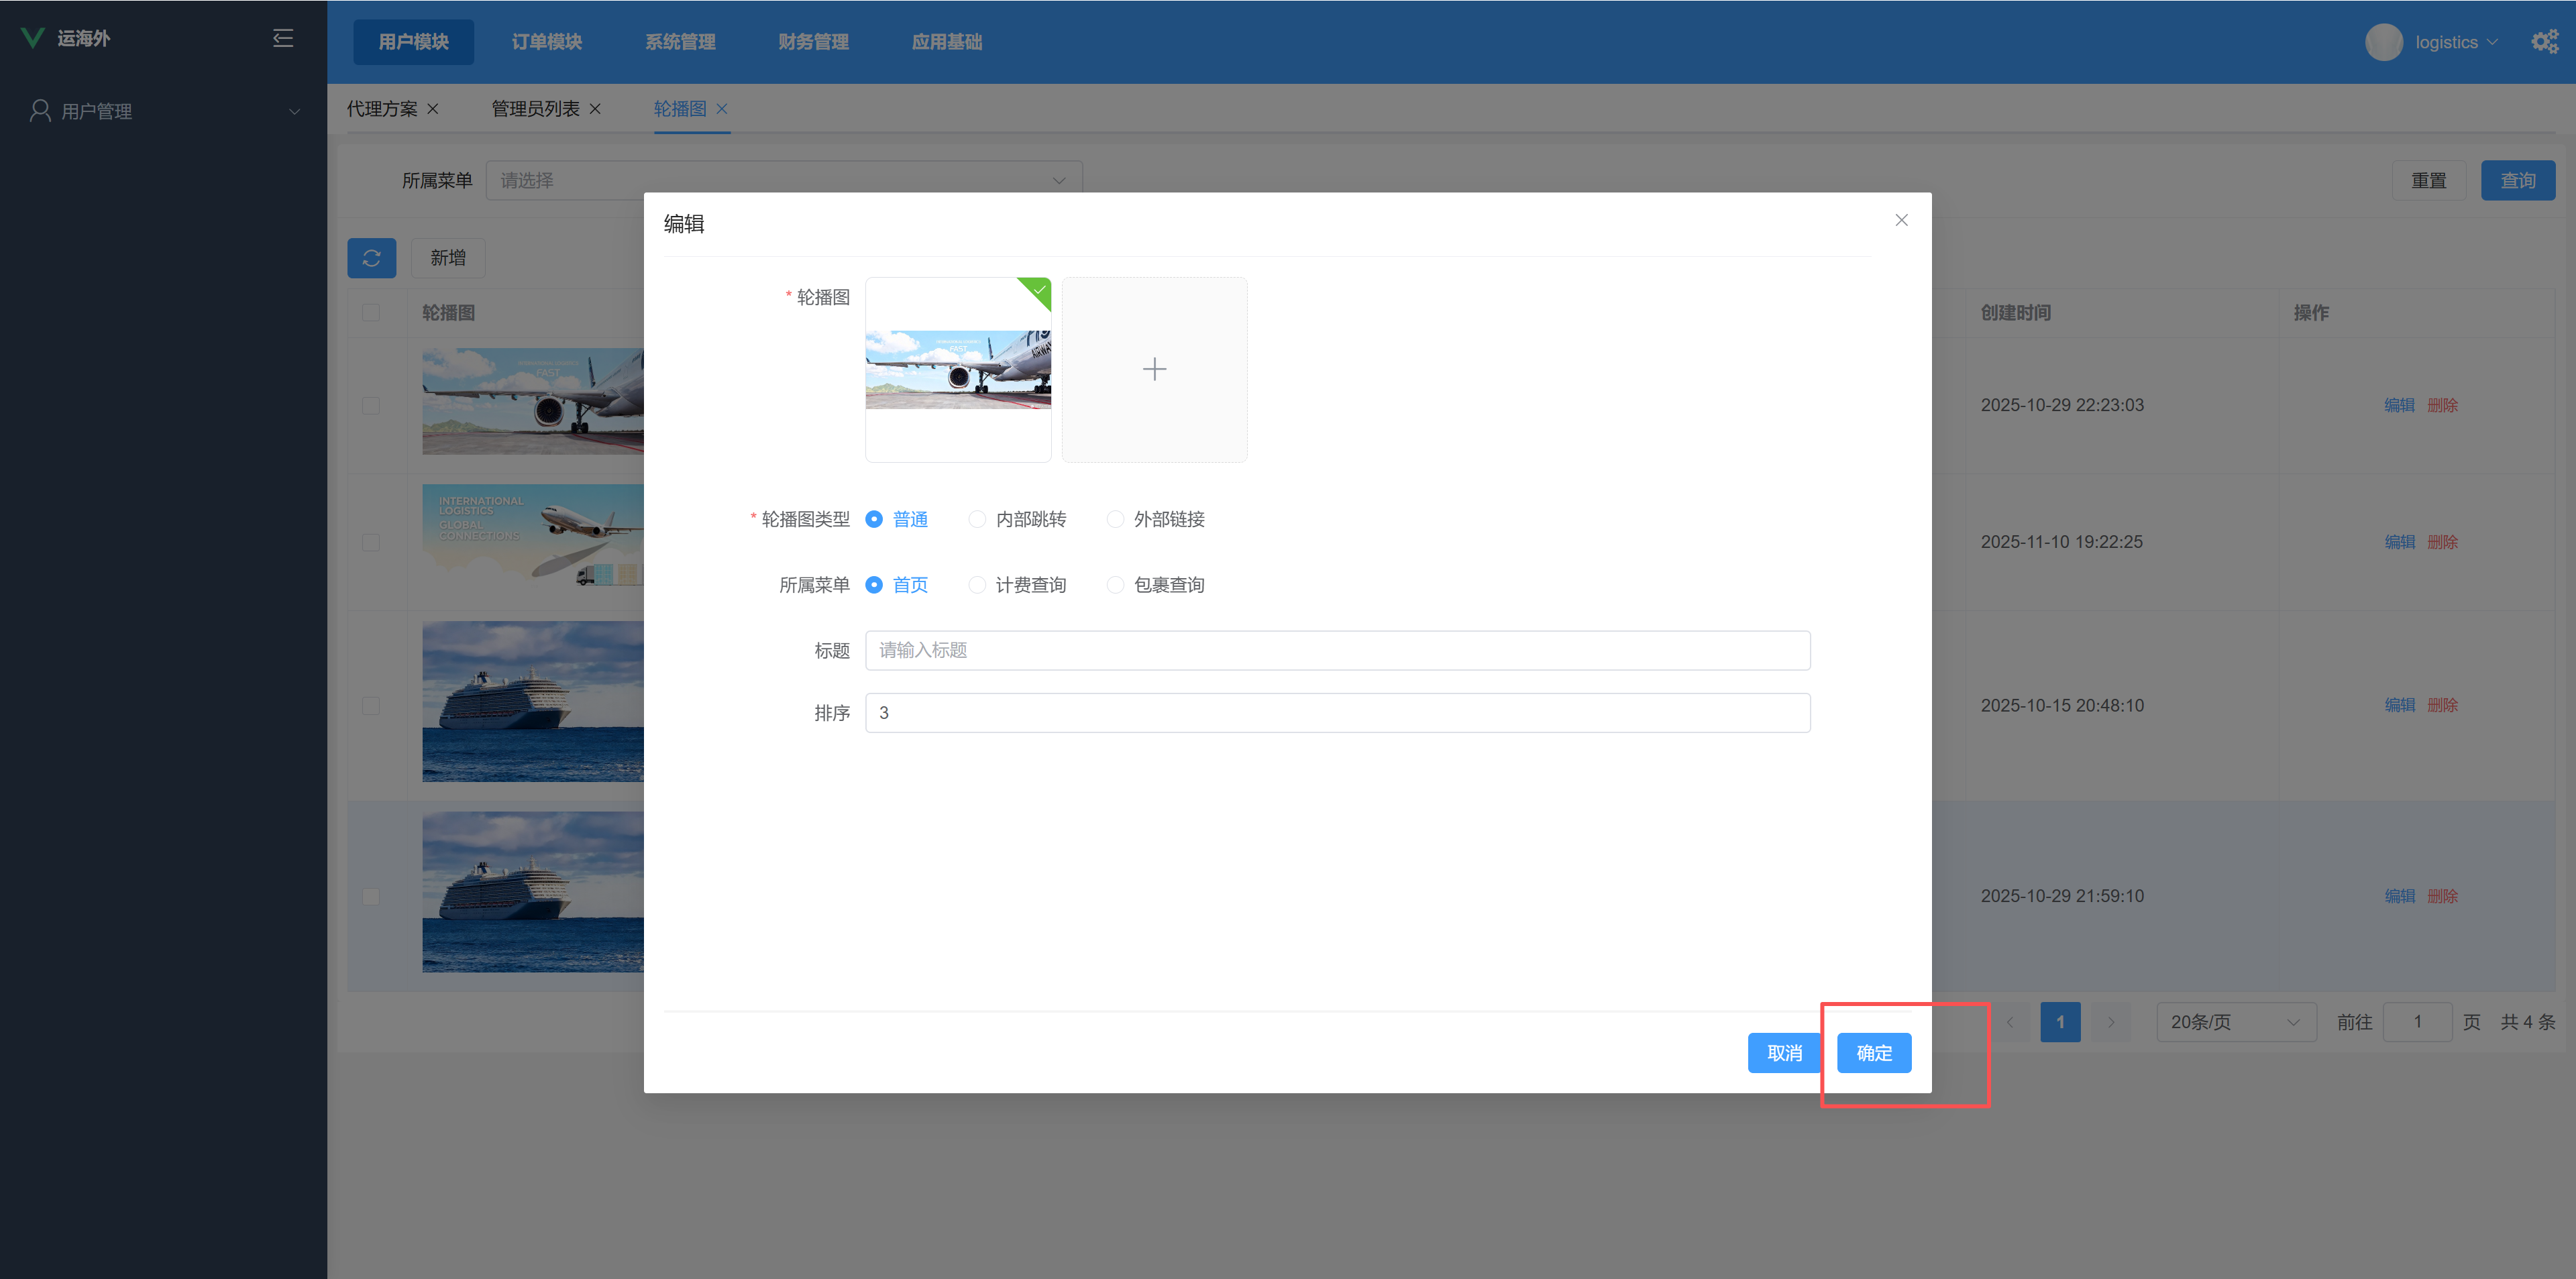Choose 计费查询 as the 所属菜单 option

point(977,585)
